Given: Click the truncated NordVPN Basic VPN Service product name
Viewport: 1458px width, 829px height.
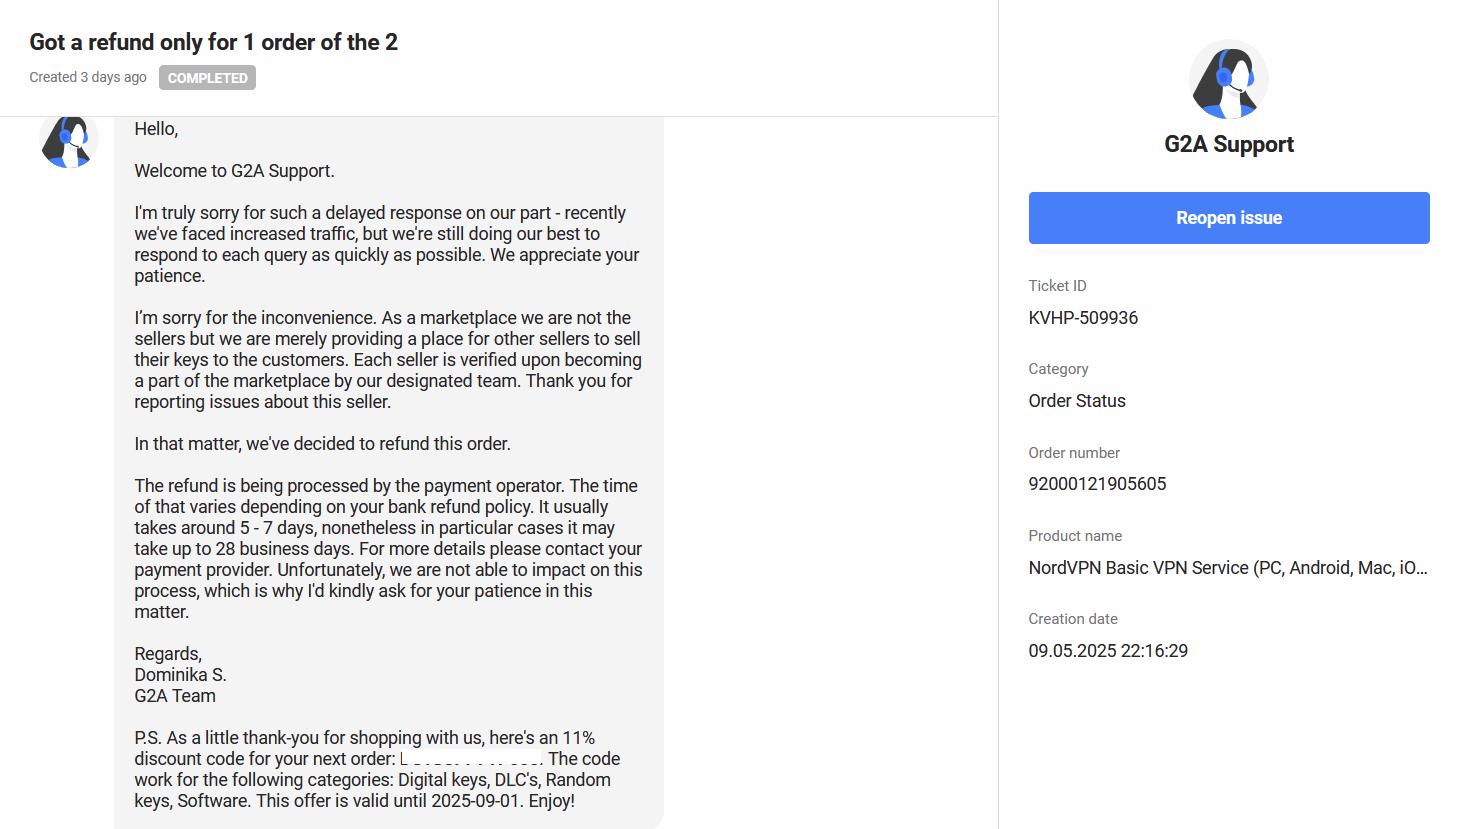Looking at the screenshot, I should coord(1228,568).
